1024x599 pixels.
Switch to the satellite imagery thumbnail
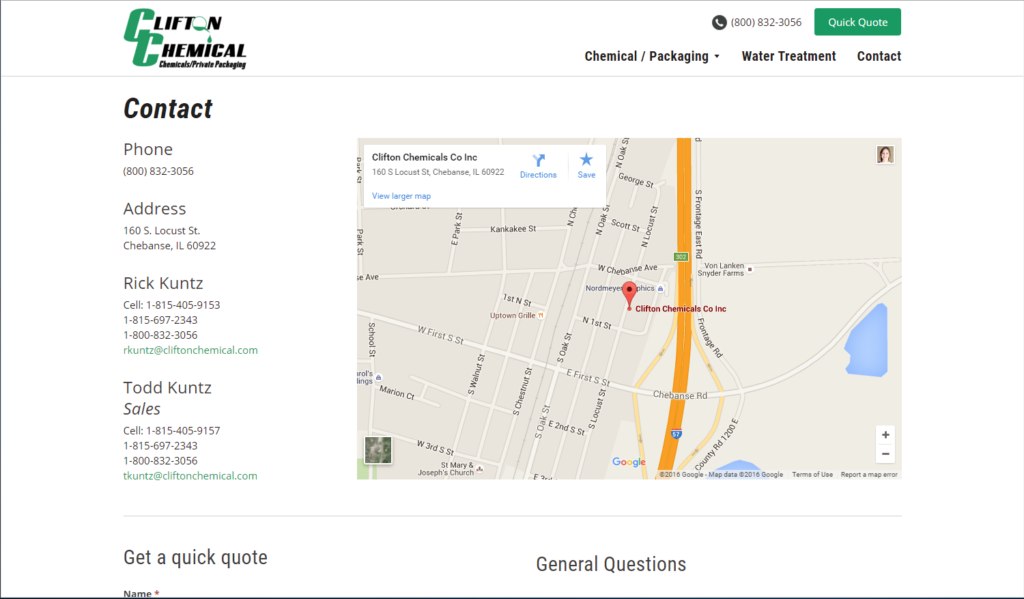(377, 450)
